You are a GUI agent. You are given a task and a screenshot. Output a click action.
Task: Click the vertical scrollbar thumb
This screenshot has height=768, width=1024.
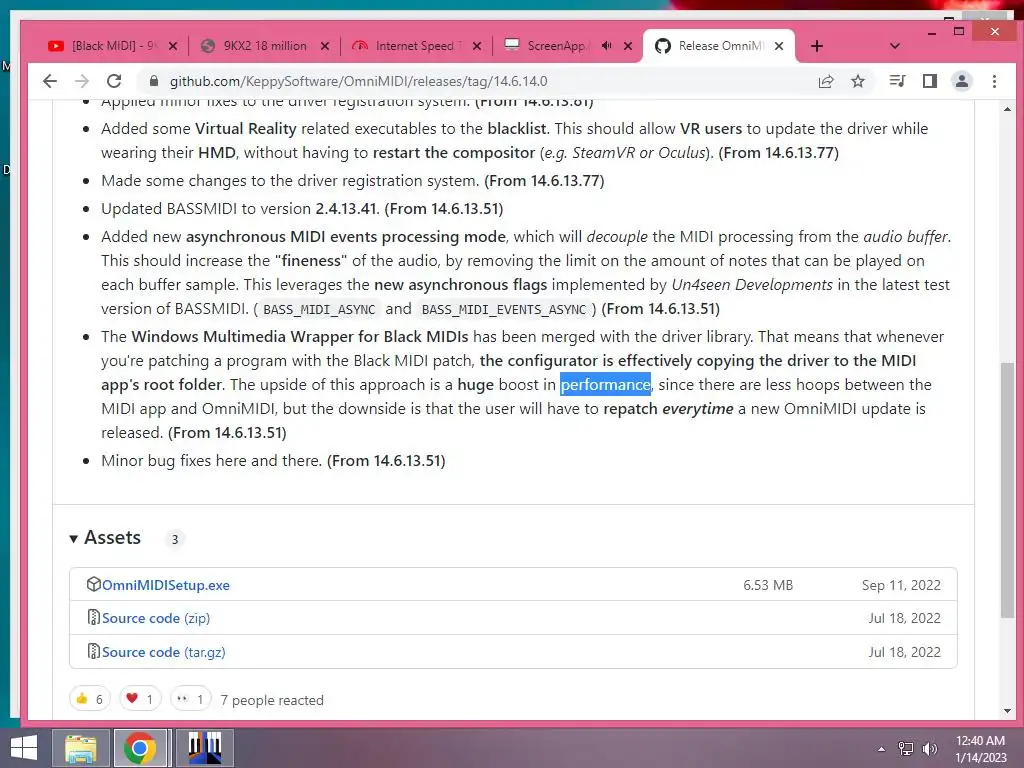click(x=1007, y=490)
